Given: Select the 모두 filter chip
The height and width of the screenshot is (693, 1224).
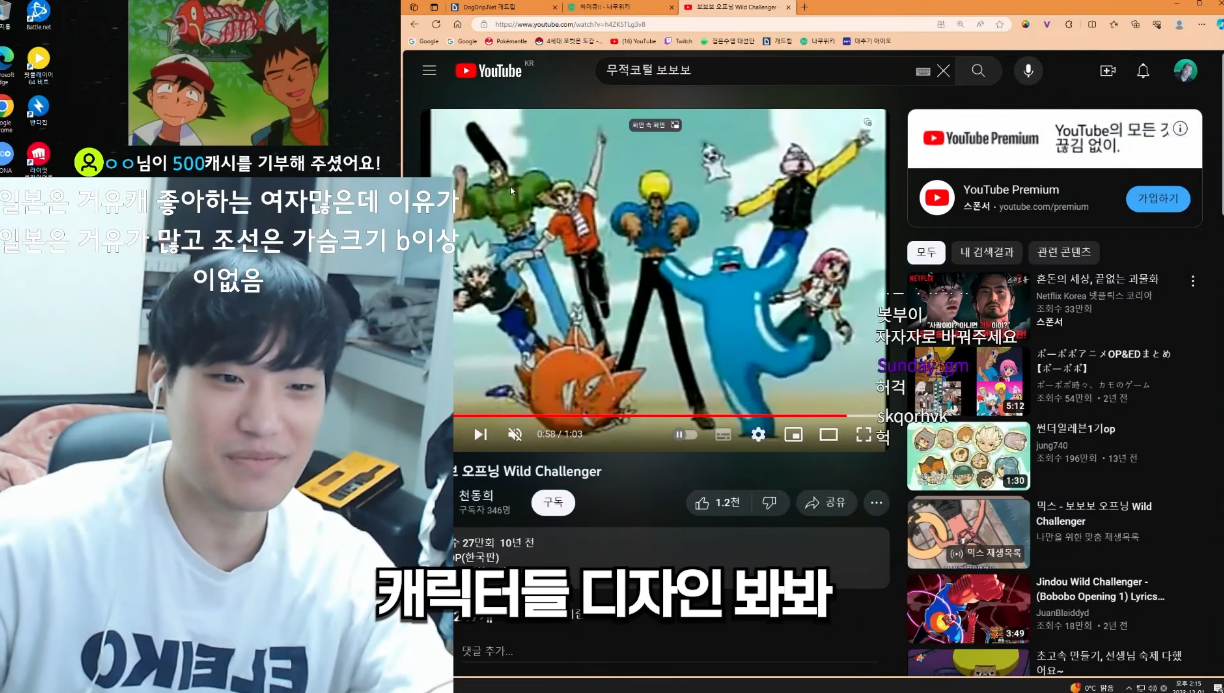Looking at the screenshot, I should [x=926, y=252].
